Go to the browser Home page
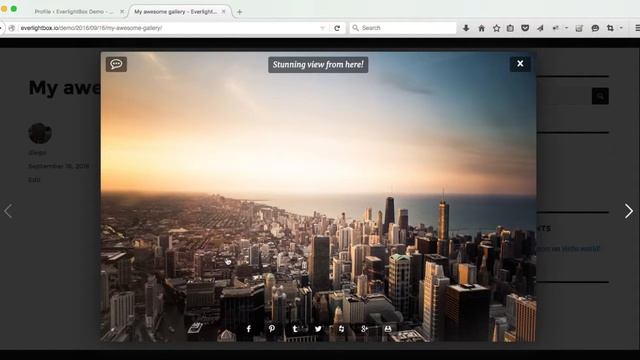Image resolution: width=640 pixels, height=360 pixels. [482, 28]
